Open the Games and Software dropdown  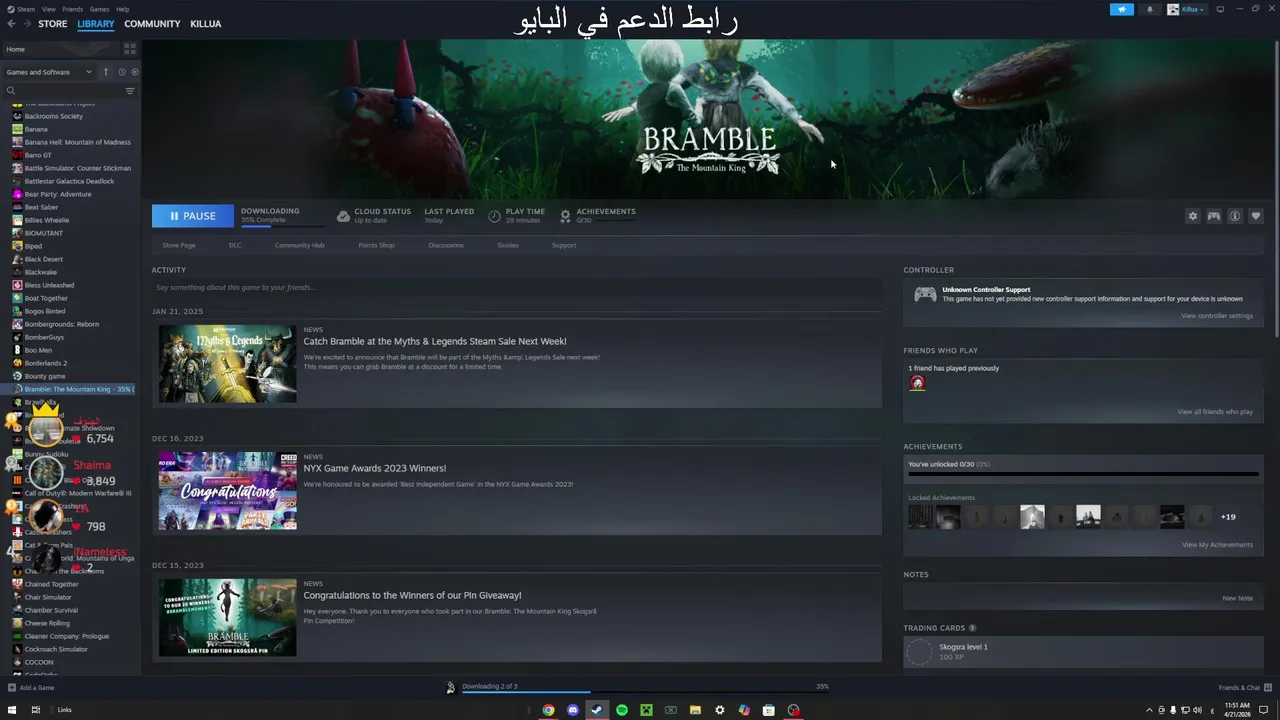click(49, 72)
